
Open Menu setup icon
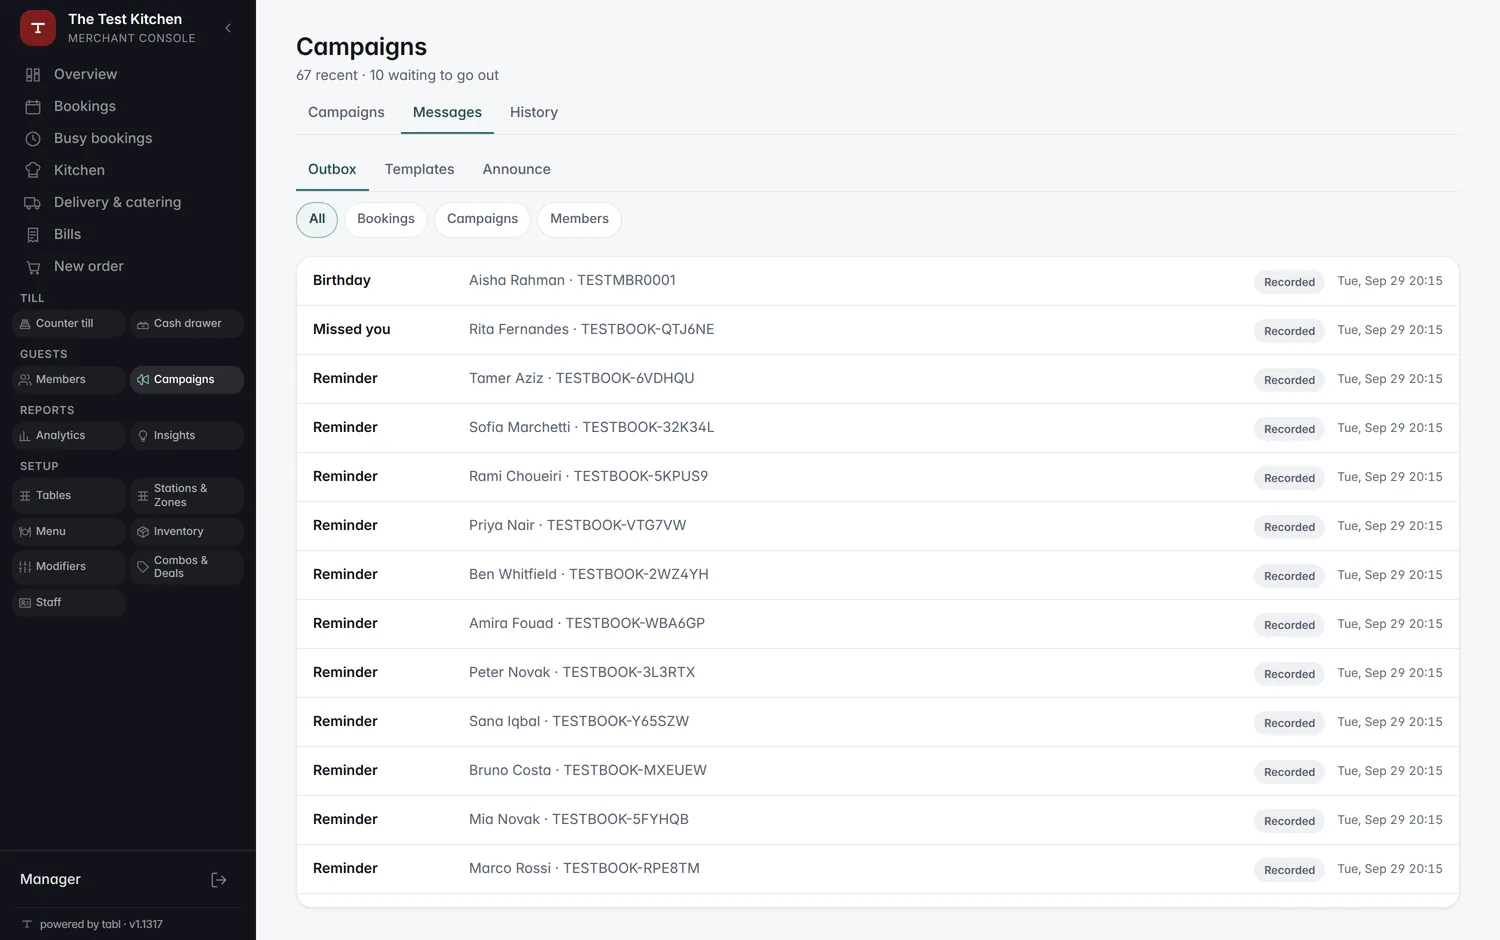pos(25,532)
